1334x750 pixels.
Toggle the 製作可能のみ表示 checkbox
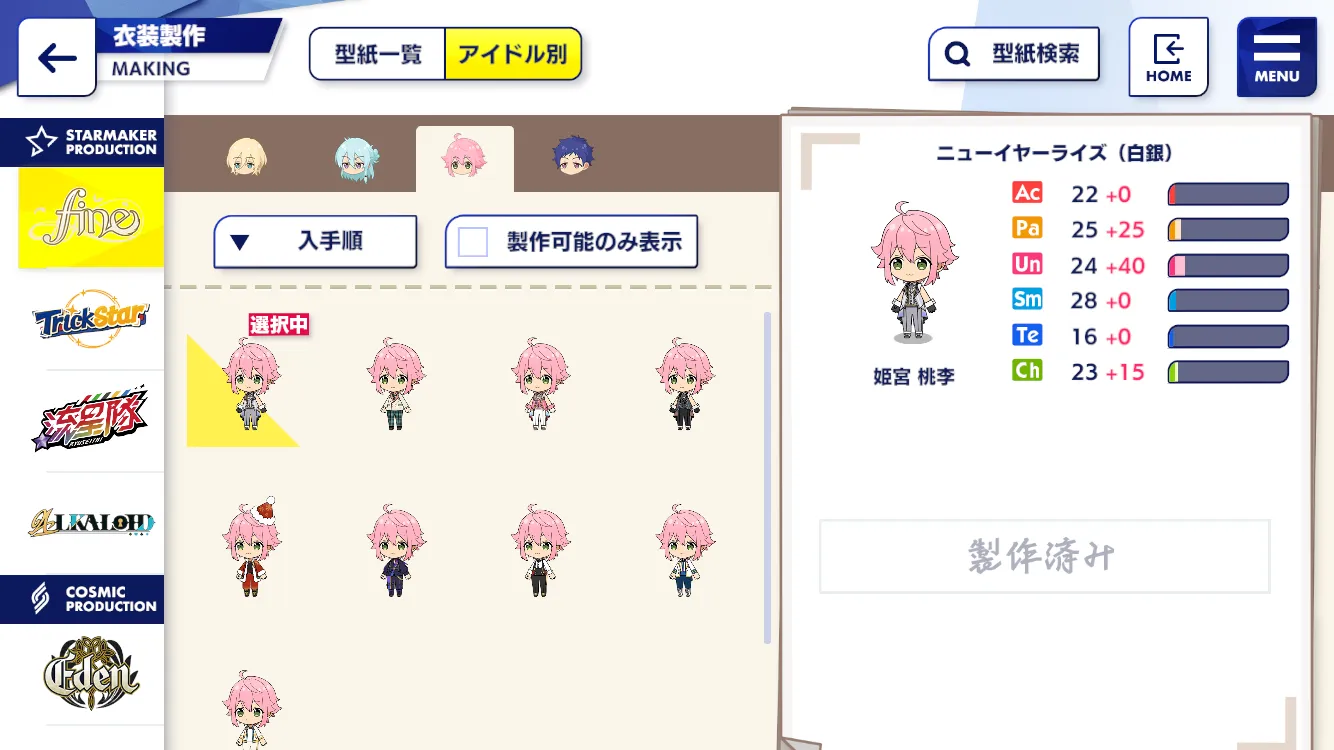(472, 242)
